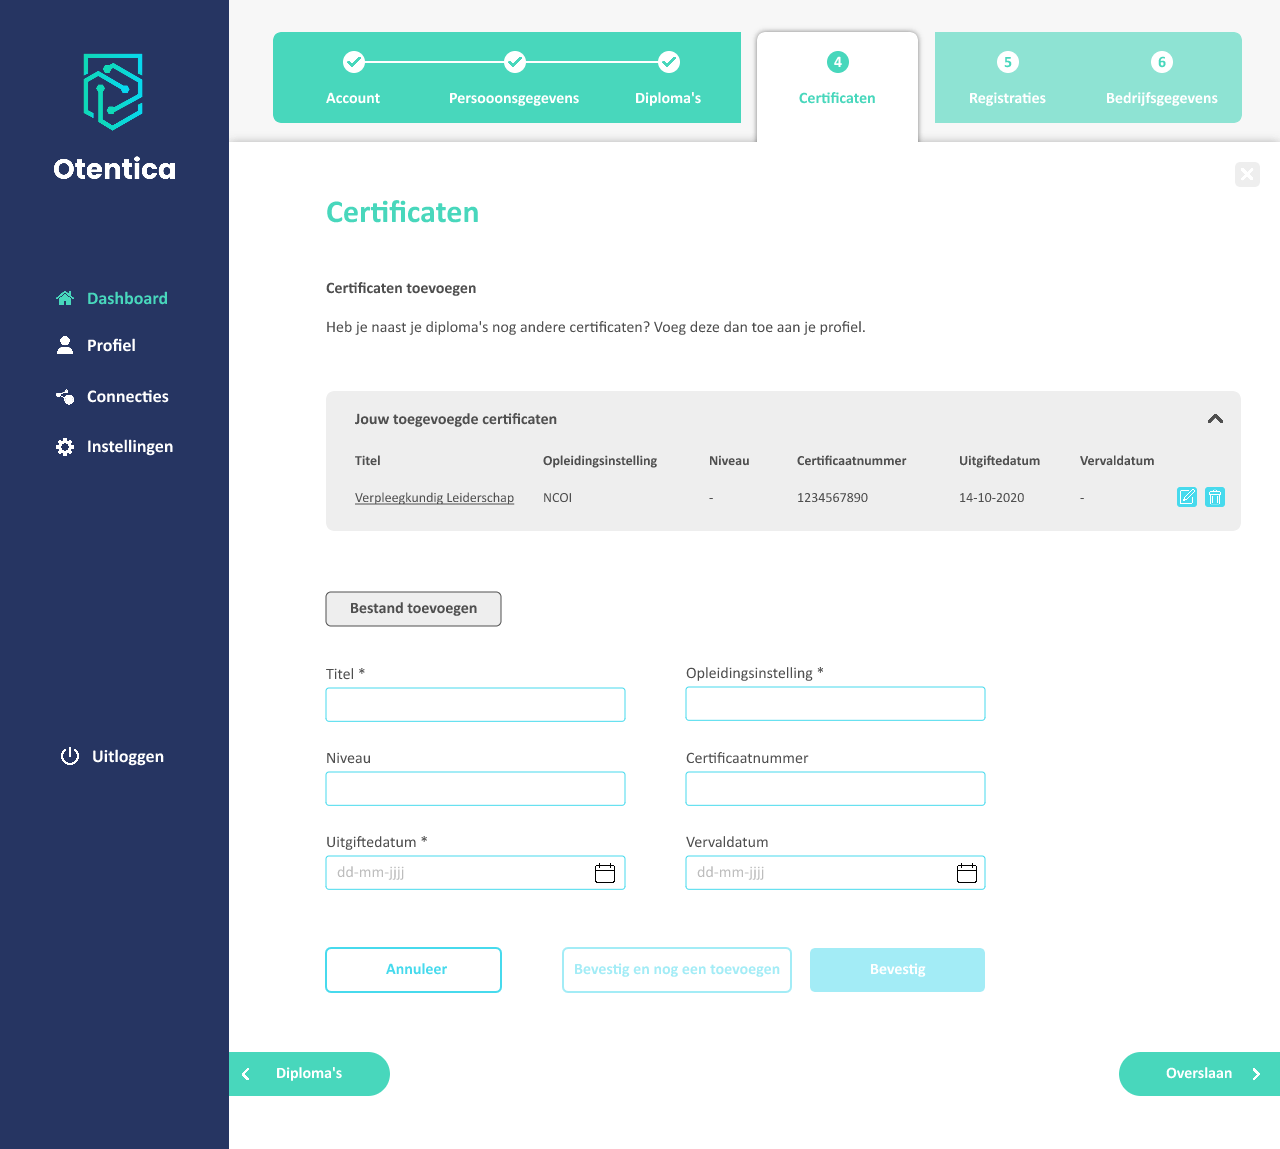Open the Verpleegkundig Leiderschap link
Viewport: 1280px width, 1149px height.
[434, 498]
